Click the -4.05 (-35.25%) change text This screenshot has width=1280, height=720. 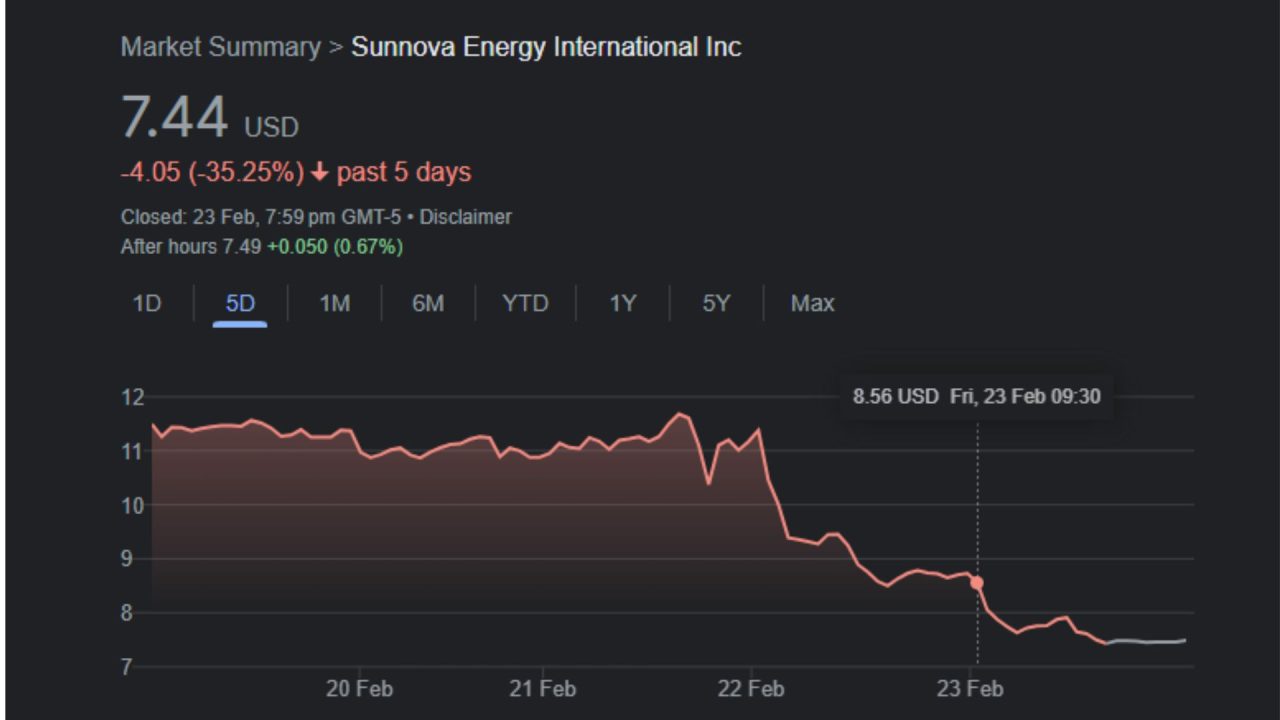(x=212, y=172)
